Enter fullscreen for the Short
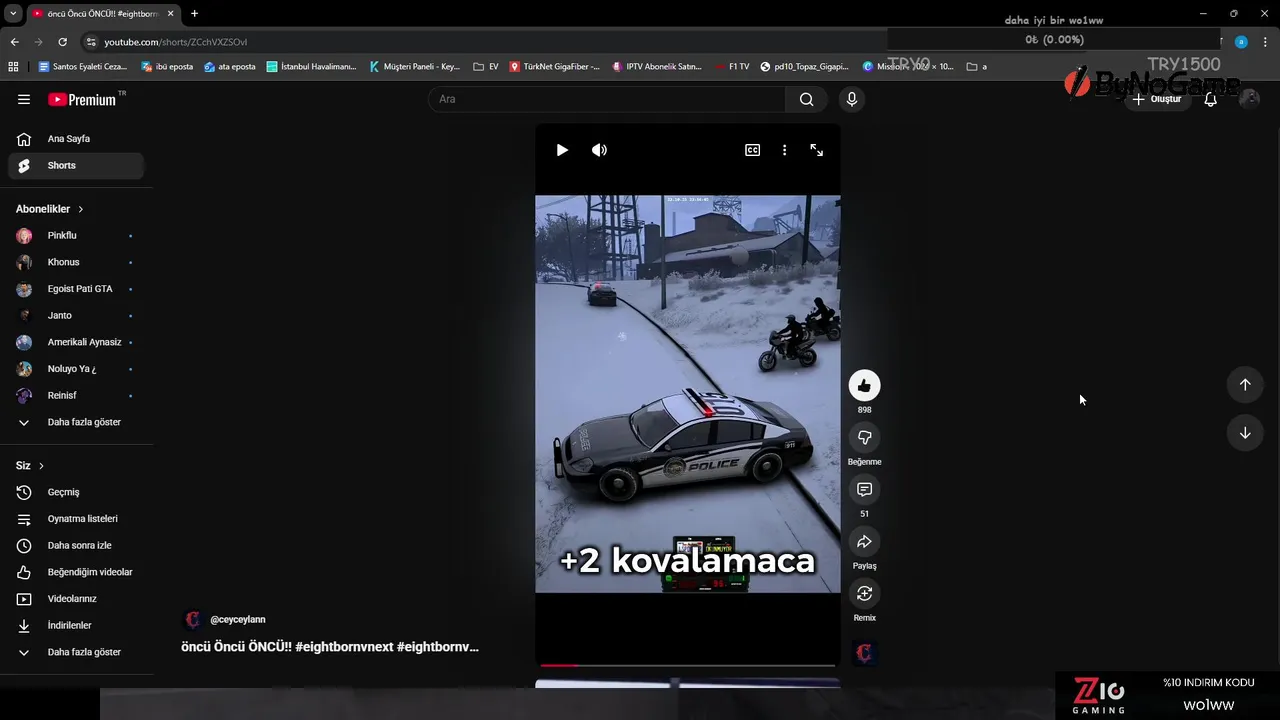The image size is (1280, 720). [x=817, y=150]
